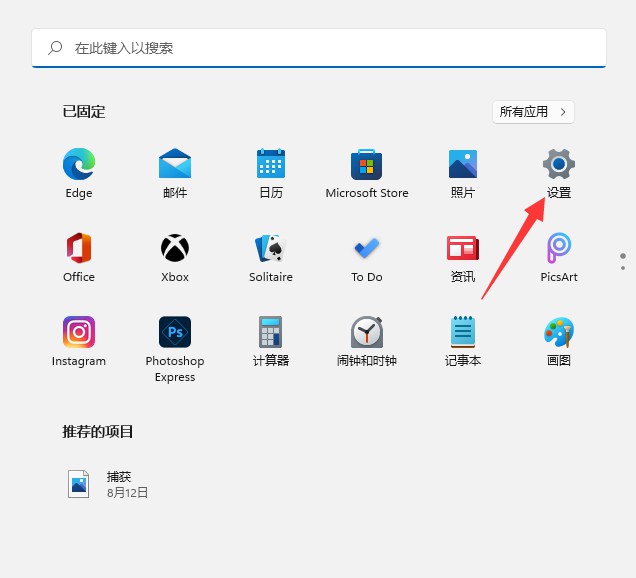
Task: Open Microsoft Store icon
Action: [367, 164]
